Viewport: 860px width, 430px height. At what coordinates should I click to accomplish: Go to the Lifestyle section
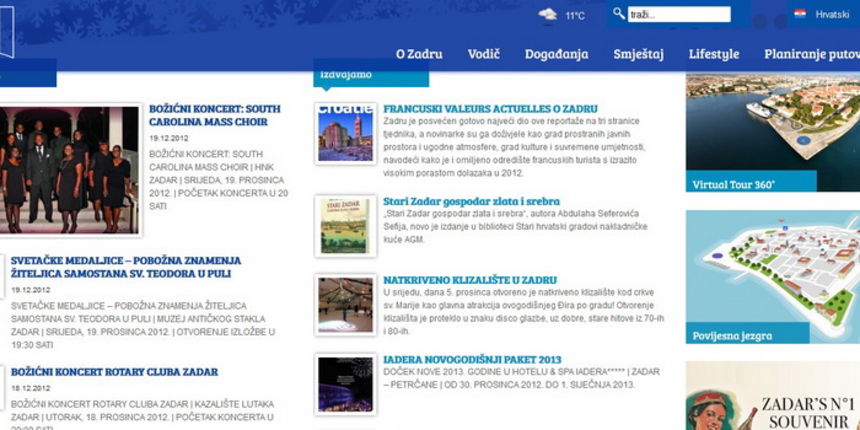[714, 54]
